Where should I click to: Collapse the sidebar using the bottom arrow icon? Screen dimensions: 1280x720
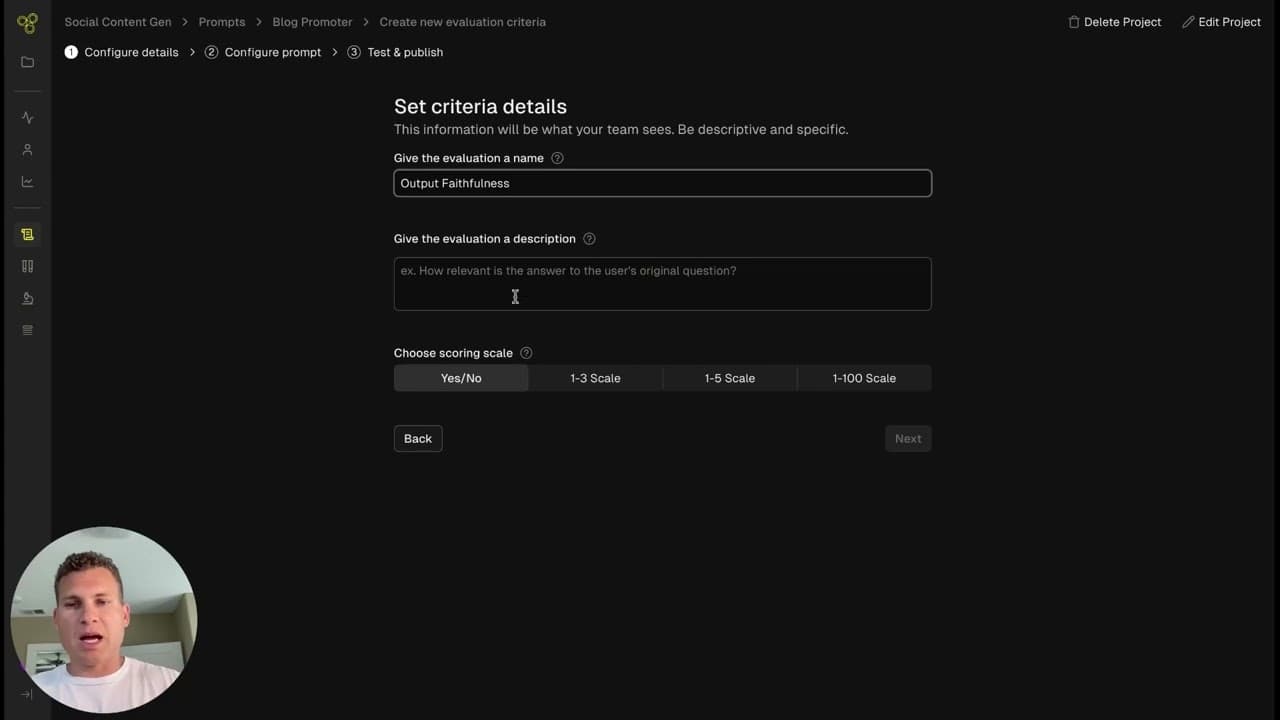[x=27, y=694]
